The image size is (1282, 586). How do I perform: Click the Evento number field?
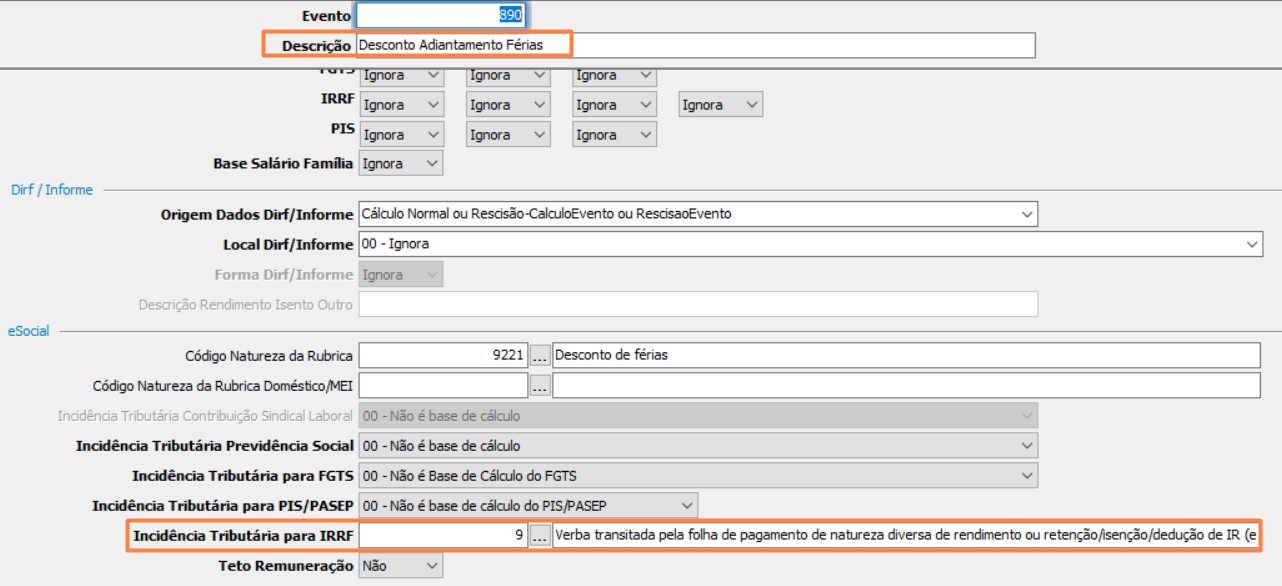[441, 16]
